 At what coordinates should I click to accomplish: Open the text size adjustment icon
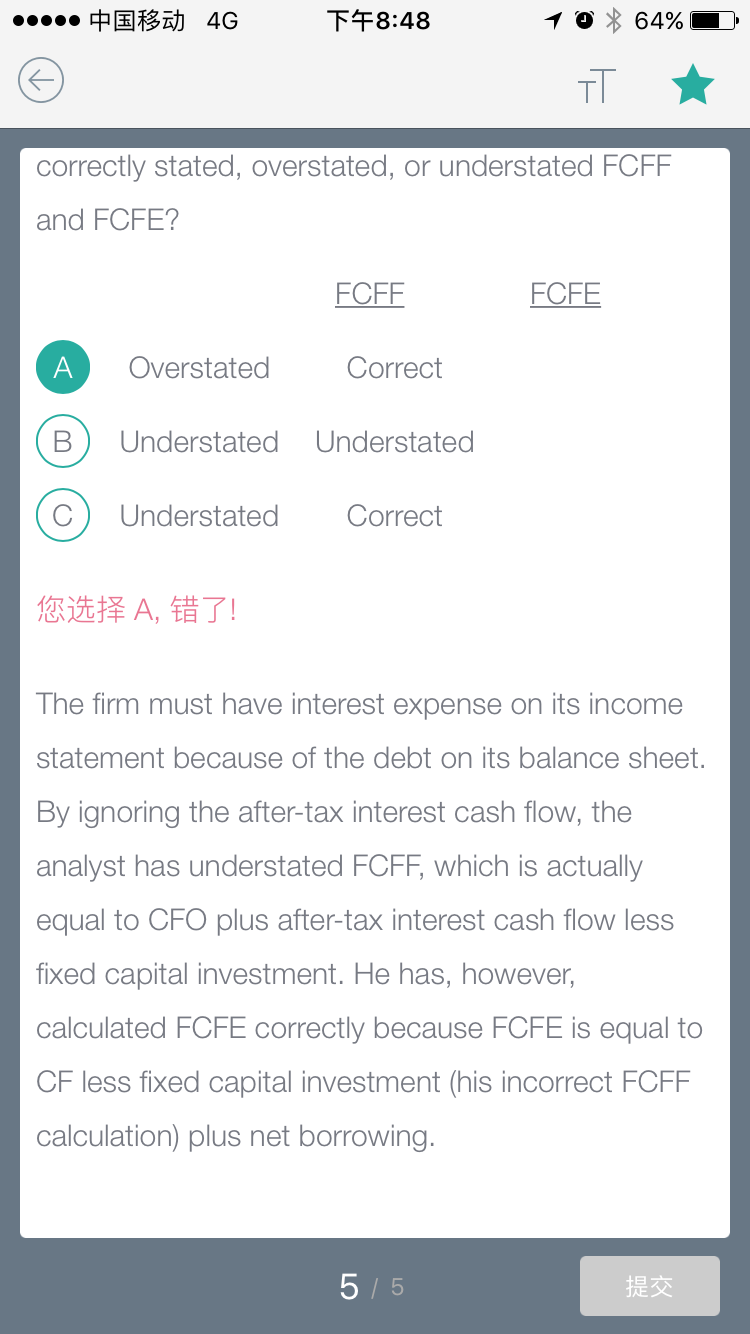[597, 86]
